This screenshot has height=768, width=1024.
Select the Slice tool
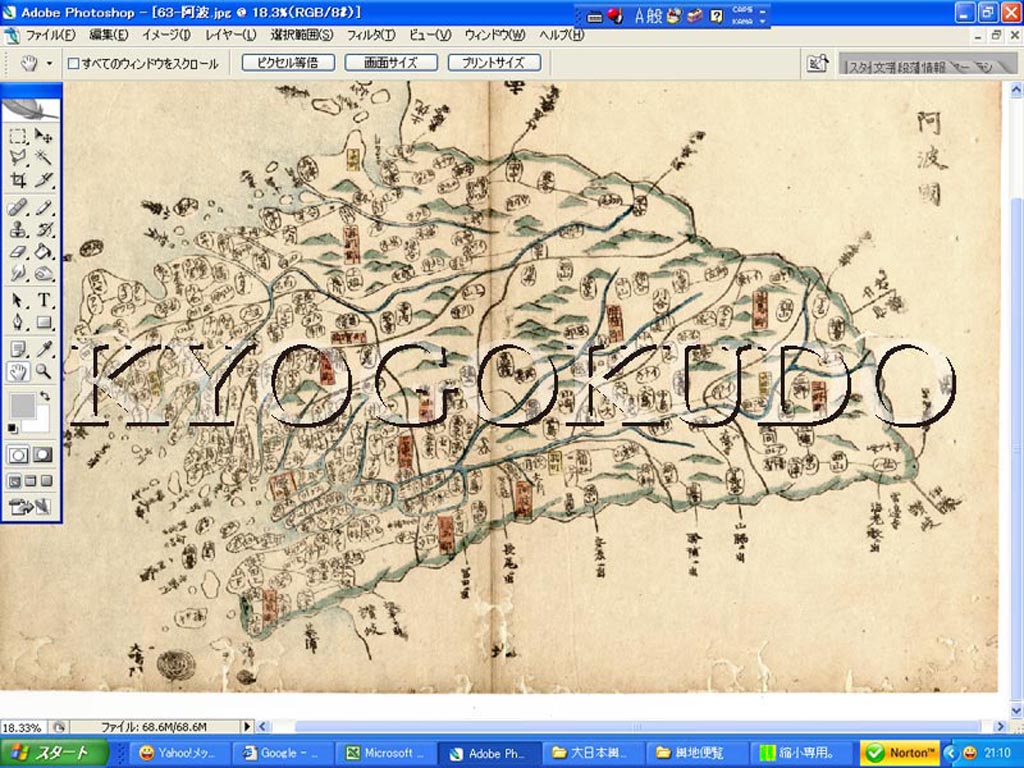43,180
